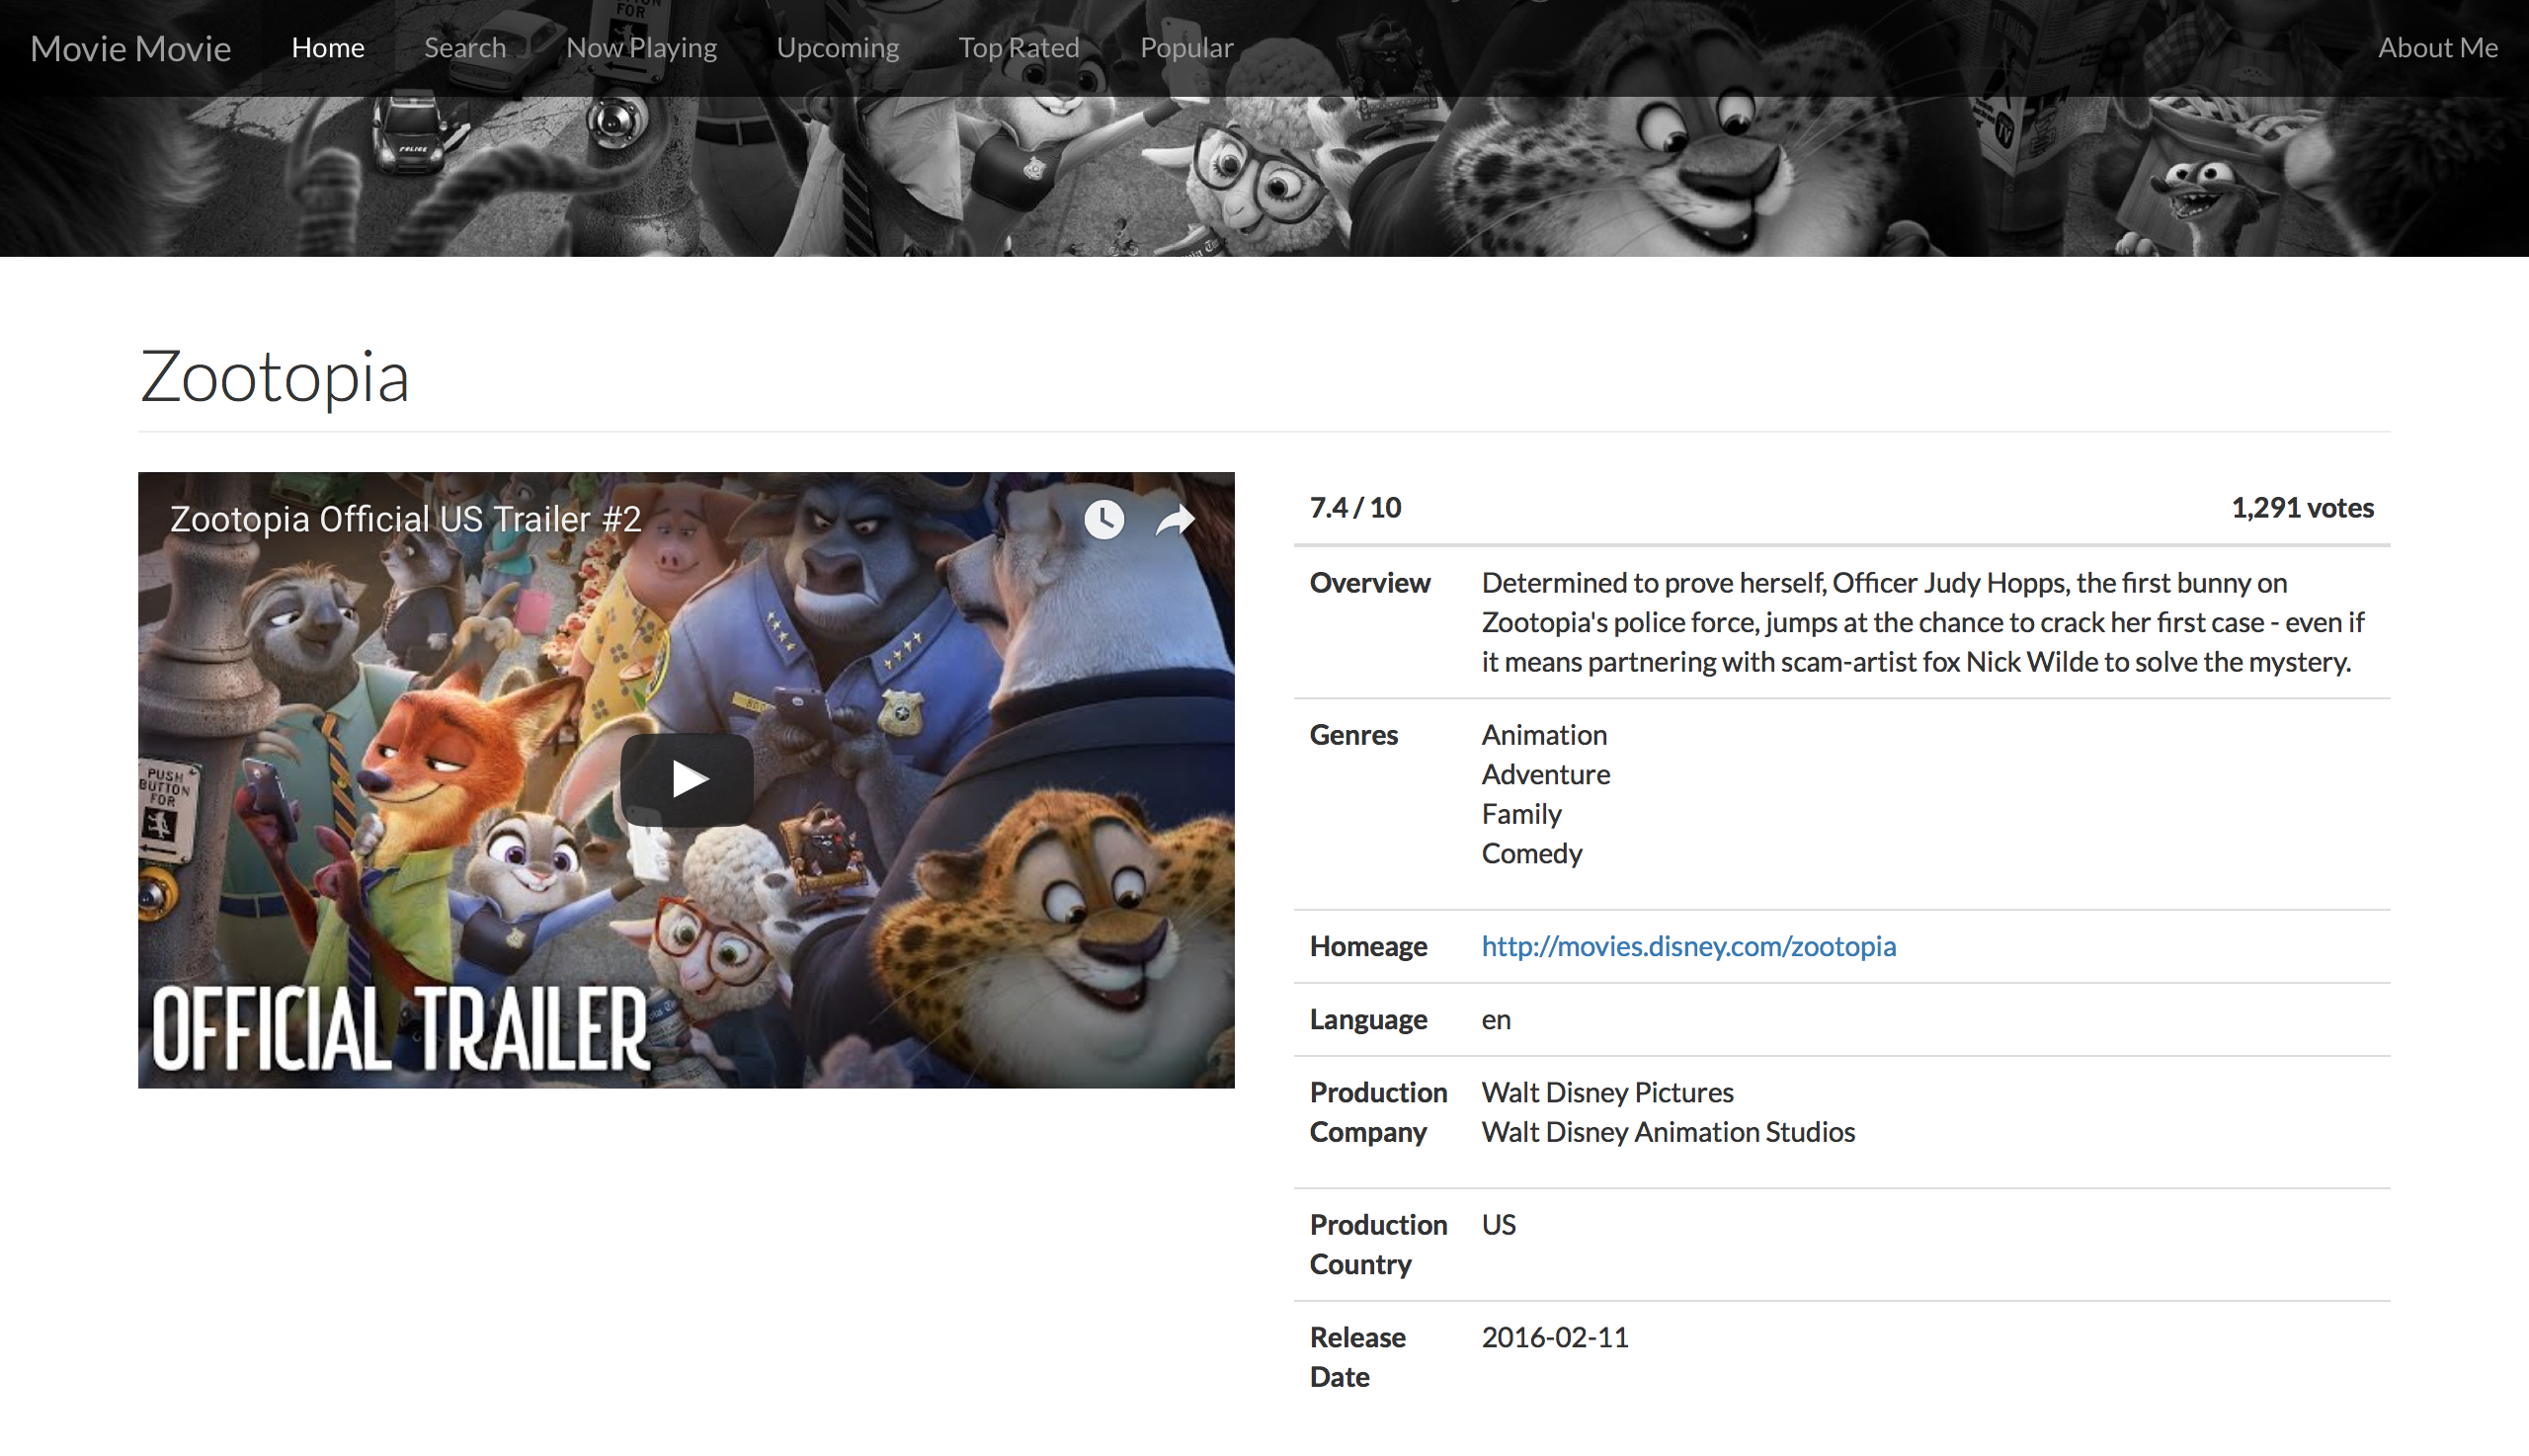Click release date 2016-02-11
The height and width of the screenshot is (1456, 2529).
coord(1555,1337)
